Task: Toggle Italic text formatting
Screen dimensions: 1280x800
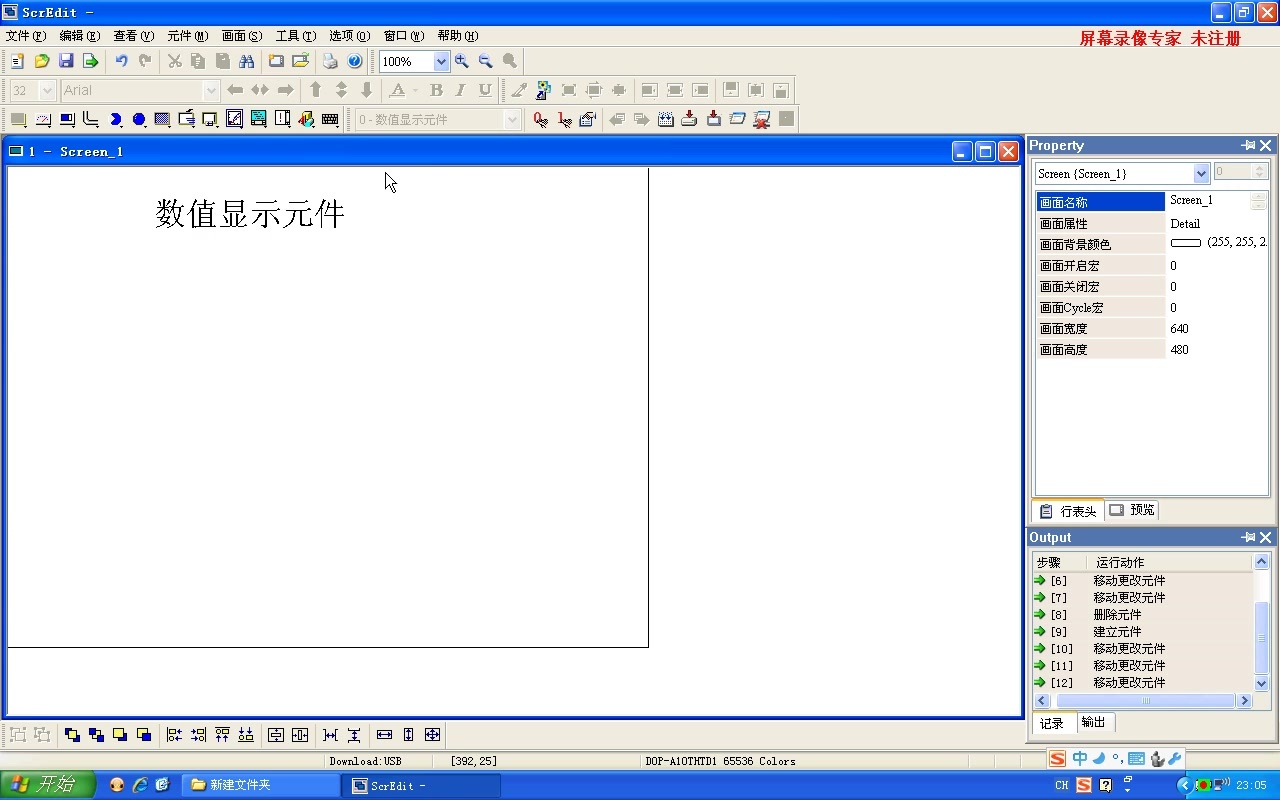Action: (460, 90)
